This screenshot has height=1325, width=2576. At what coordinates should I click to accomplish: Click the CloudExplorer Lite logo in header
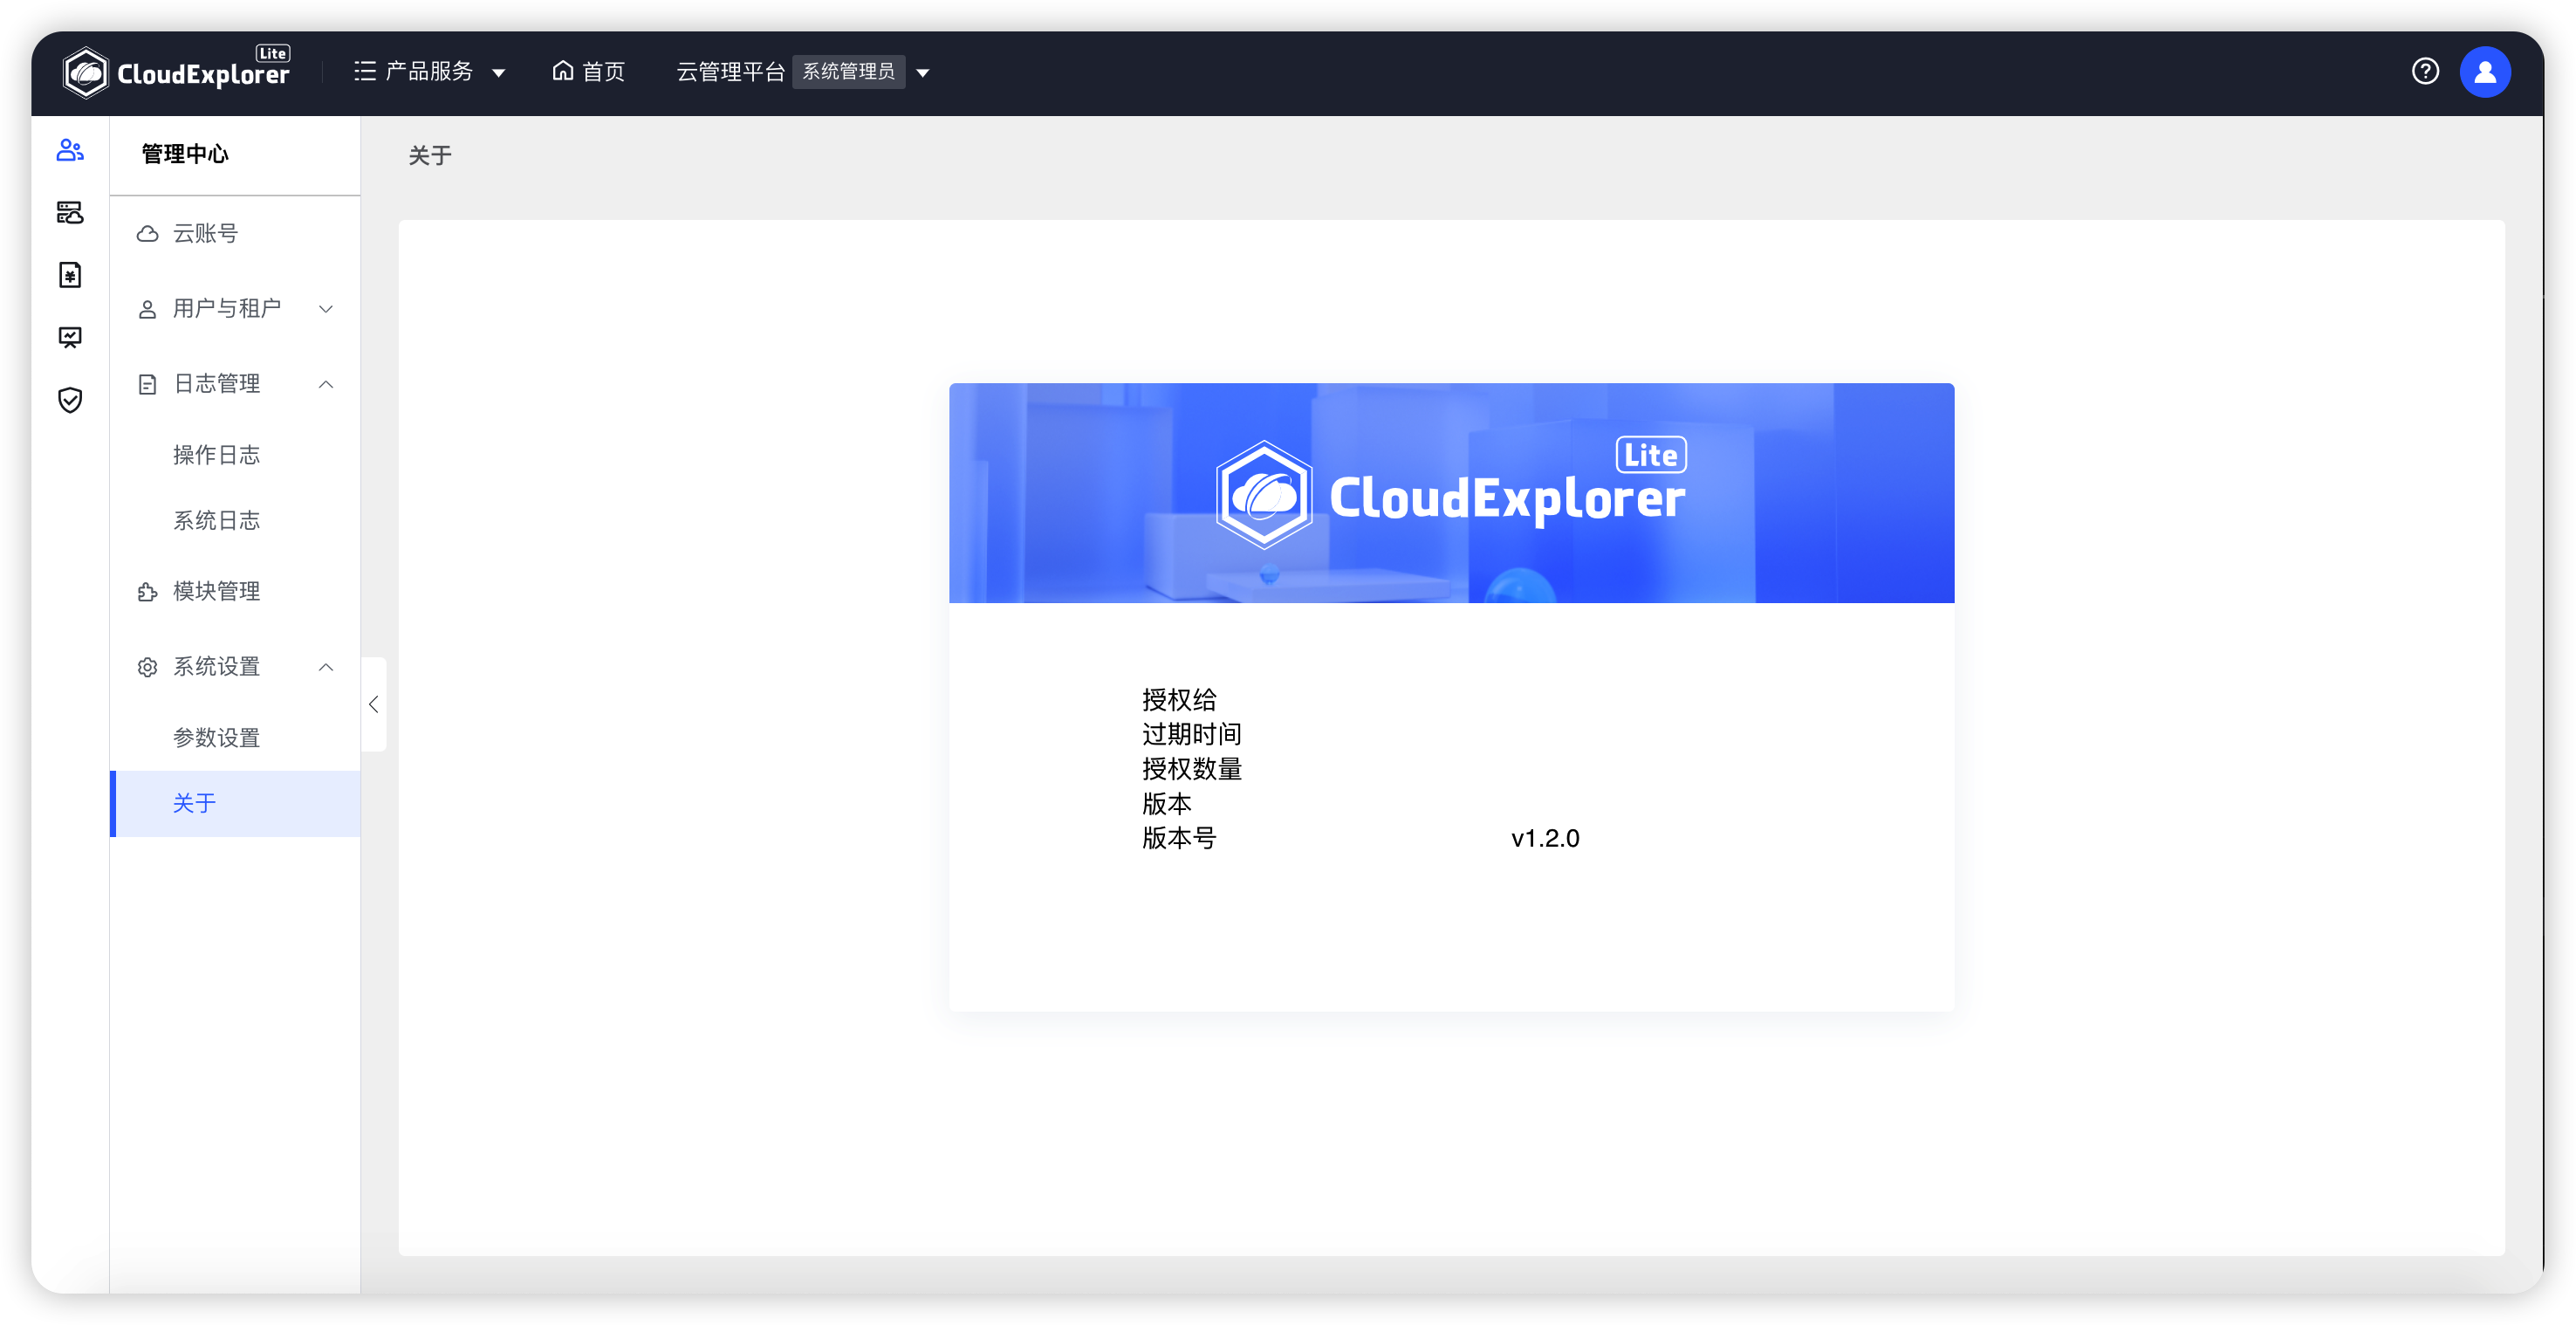point(176,72)
